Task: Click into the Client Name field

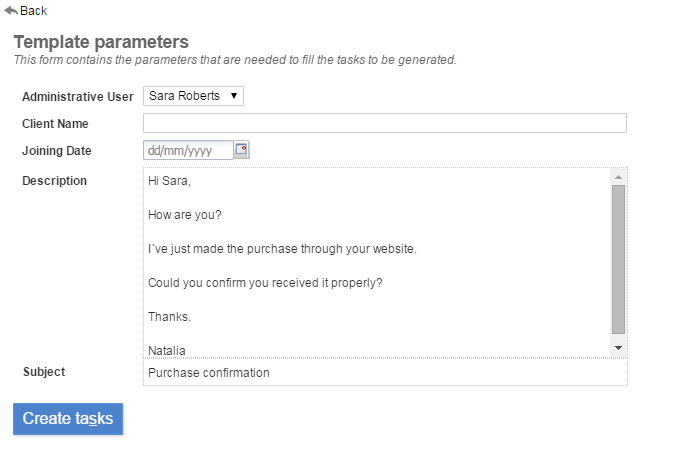Action: pyautogui.click(x=385, y=123)
